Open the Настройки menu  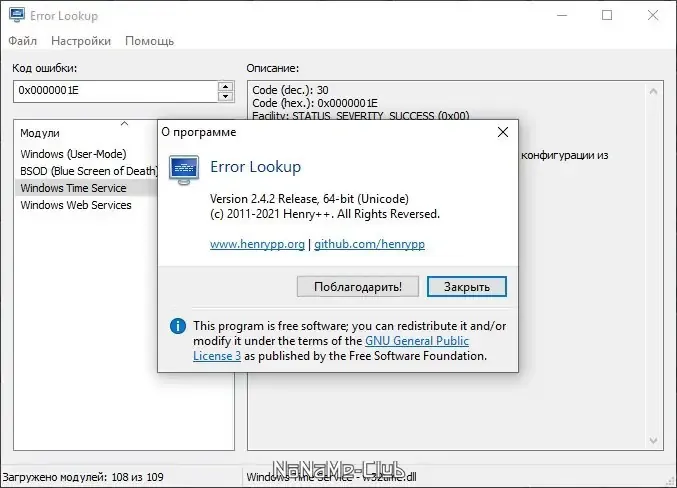pyautogui.click(x=81, y=41)
